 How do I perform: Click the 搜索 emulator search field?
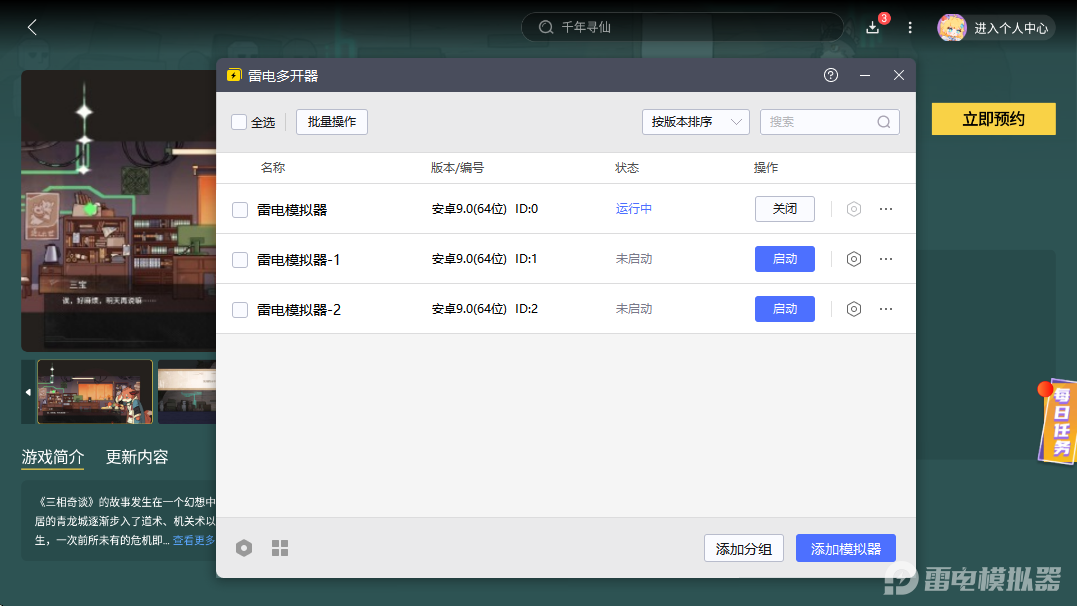(820, 122)
